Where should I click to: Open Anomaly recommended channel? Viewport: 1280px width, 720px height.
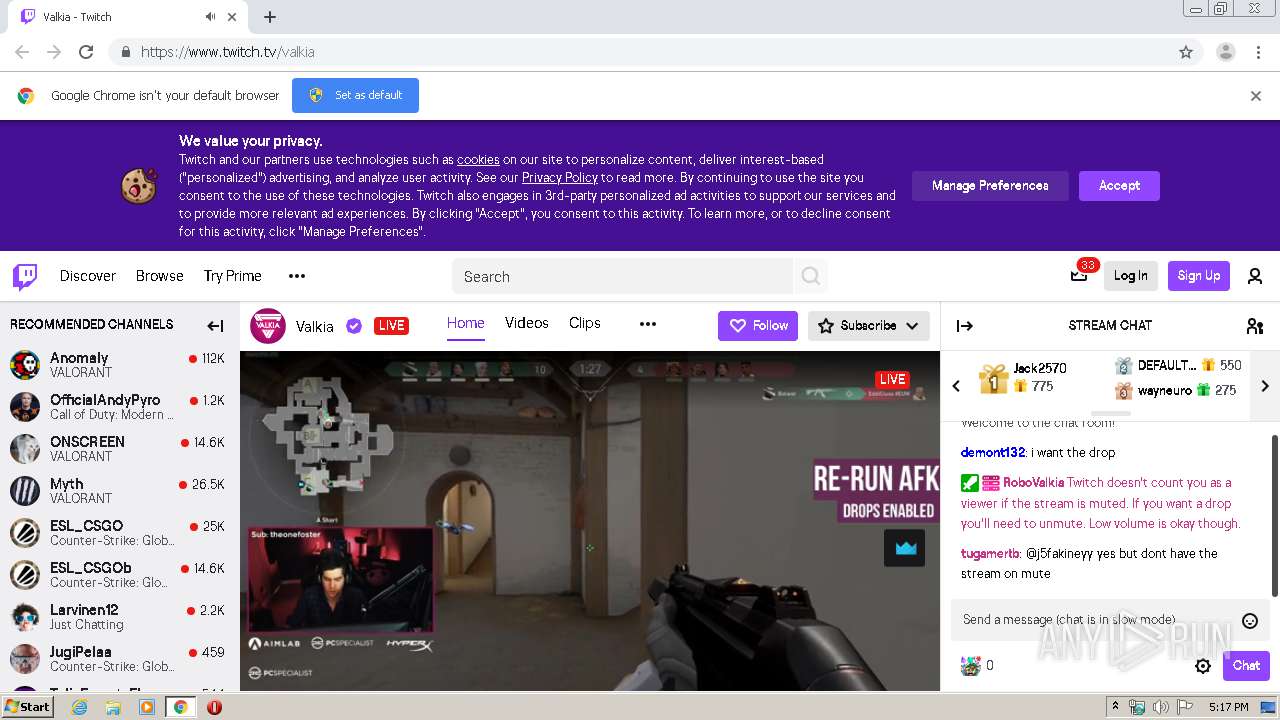click(118, 365)
